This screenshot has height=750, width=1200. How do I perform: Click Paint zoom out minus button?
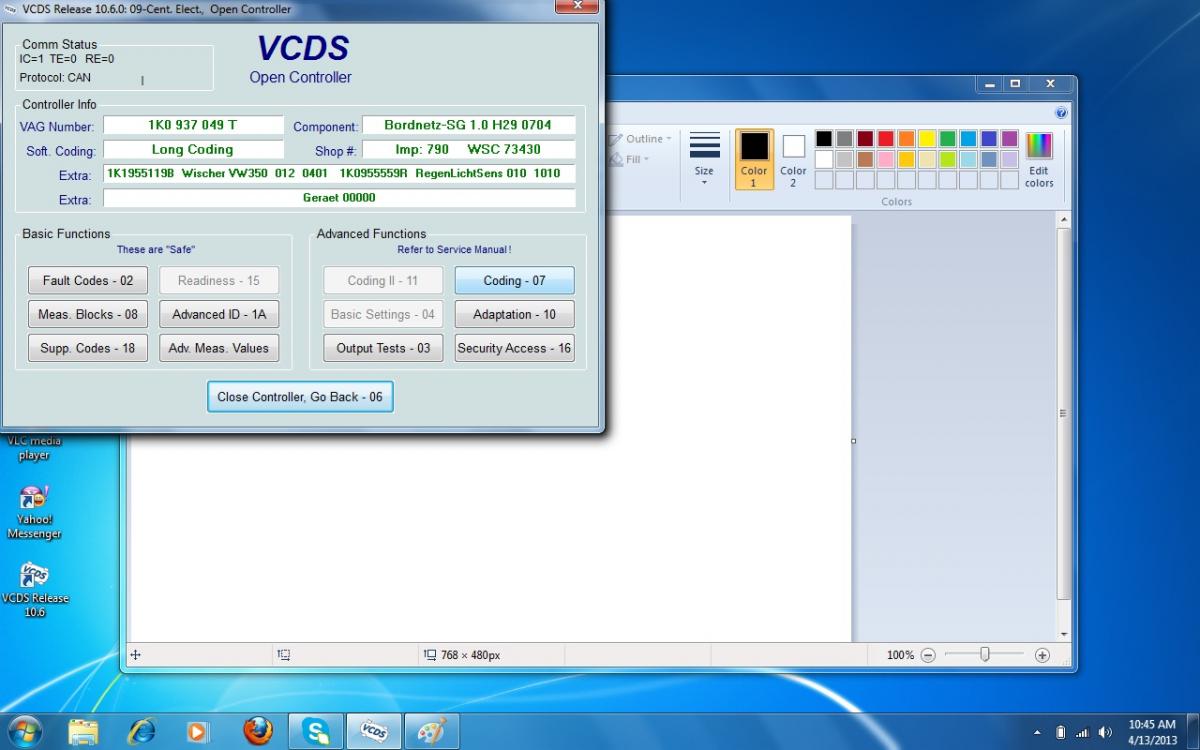point(928,655)
